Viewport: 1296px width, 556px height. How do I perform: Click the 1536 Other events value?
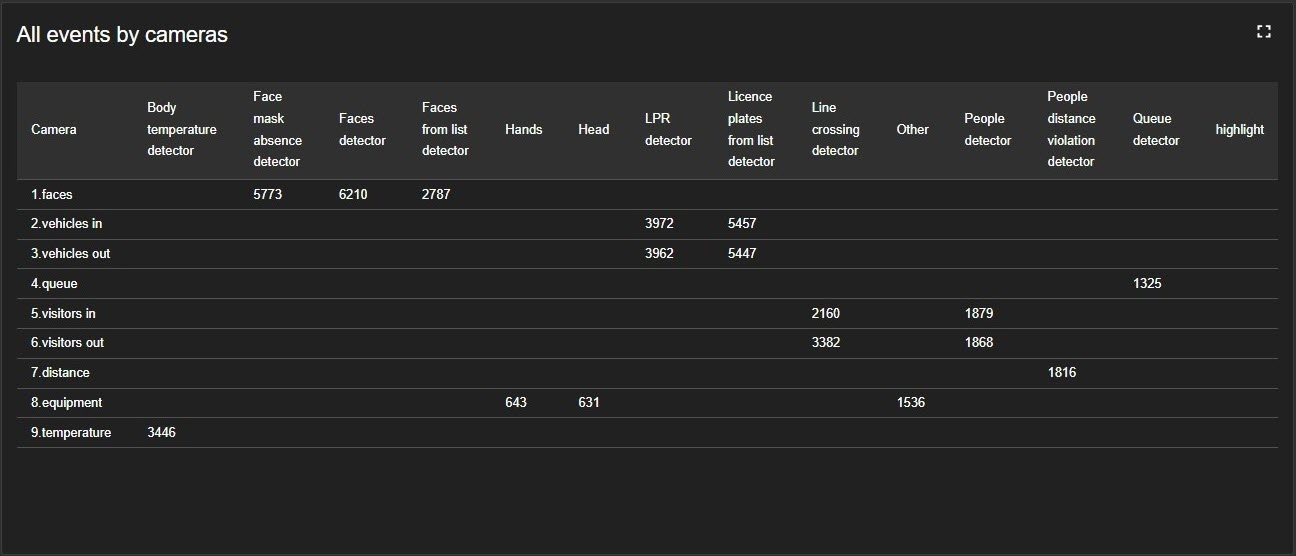click(x=911, y=403)
